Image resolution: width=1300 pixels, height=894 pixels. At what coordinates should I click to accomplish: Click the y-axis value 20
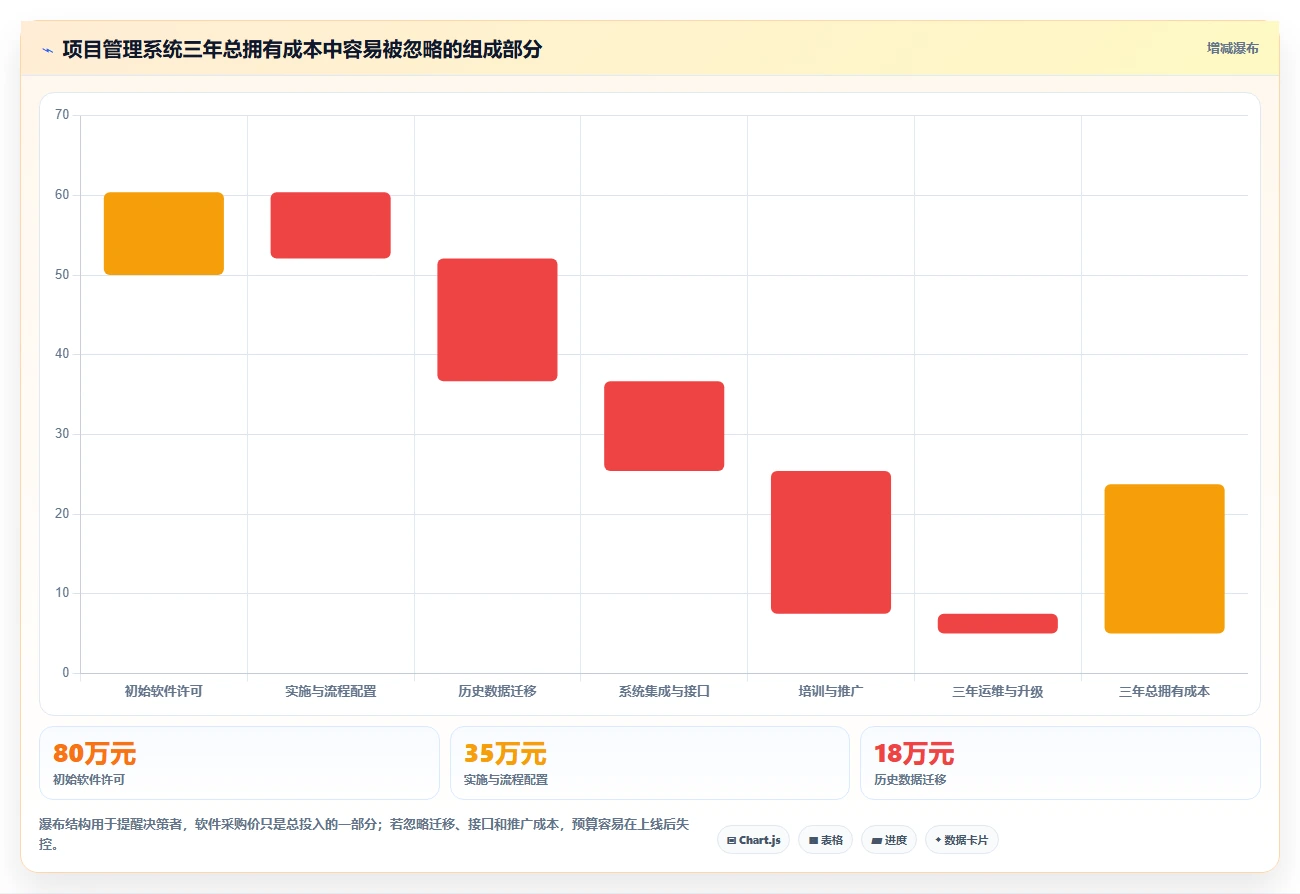coord(62,514)
